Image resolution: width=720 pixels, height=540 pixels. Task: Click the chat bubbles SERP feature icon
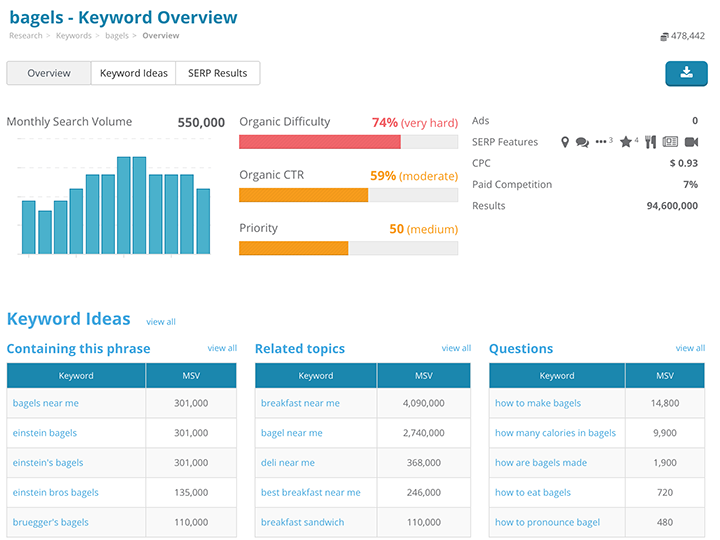tap(582, 142)
